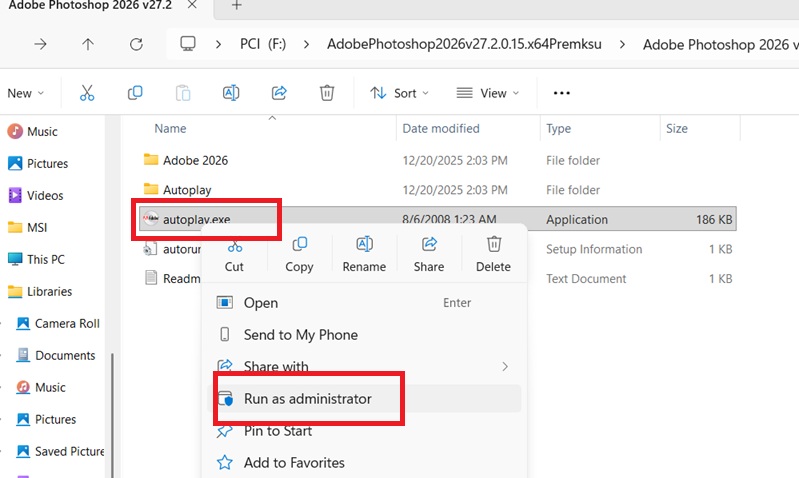Screen dimensions: 799x478
Task: Click the Rename icon in the toolbar
Action: 231,93
